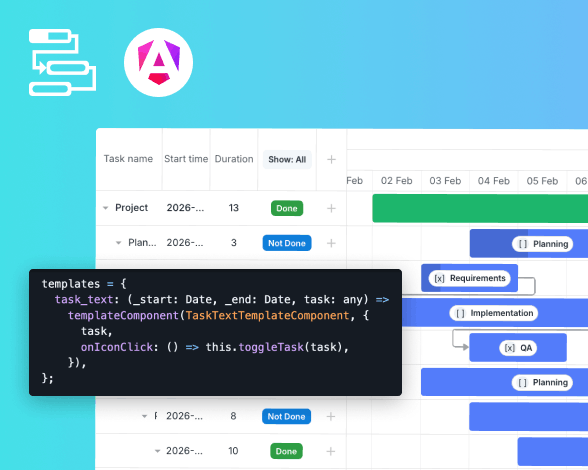Click Plan... row duration value 3

point(234,243)
